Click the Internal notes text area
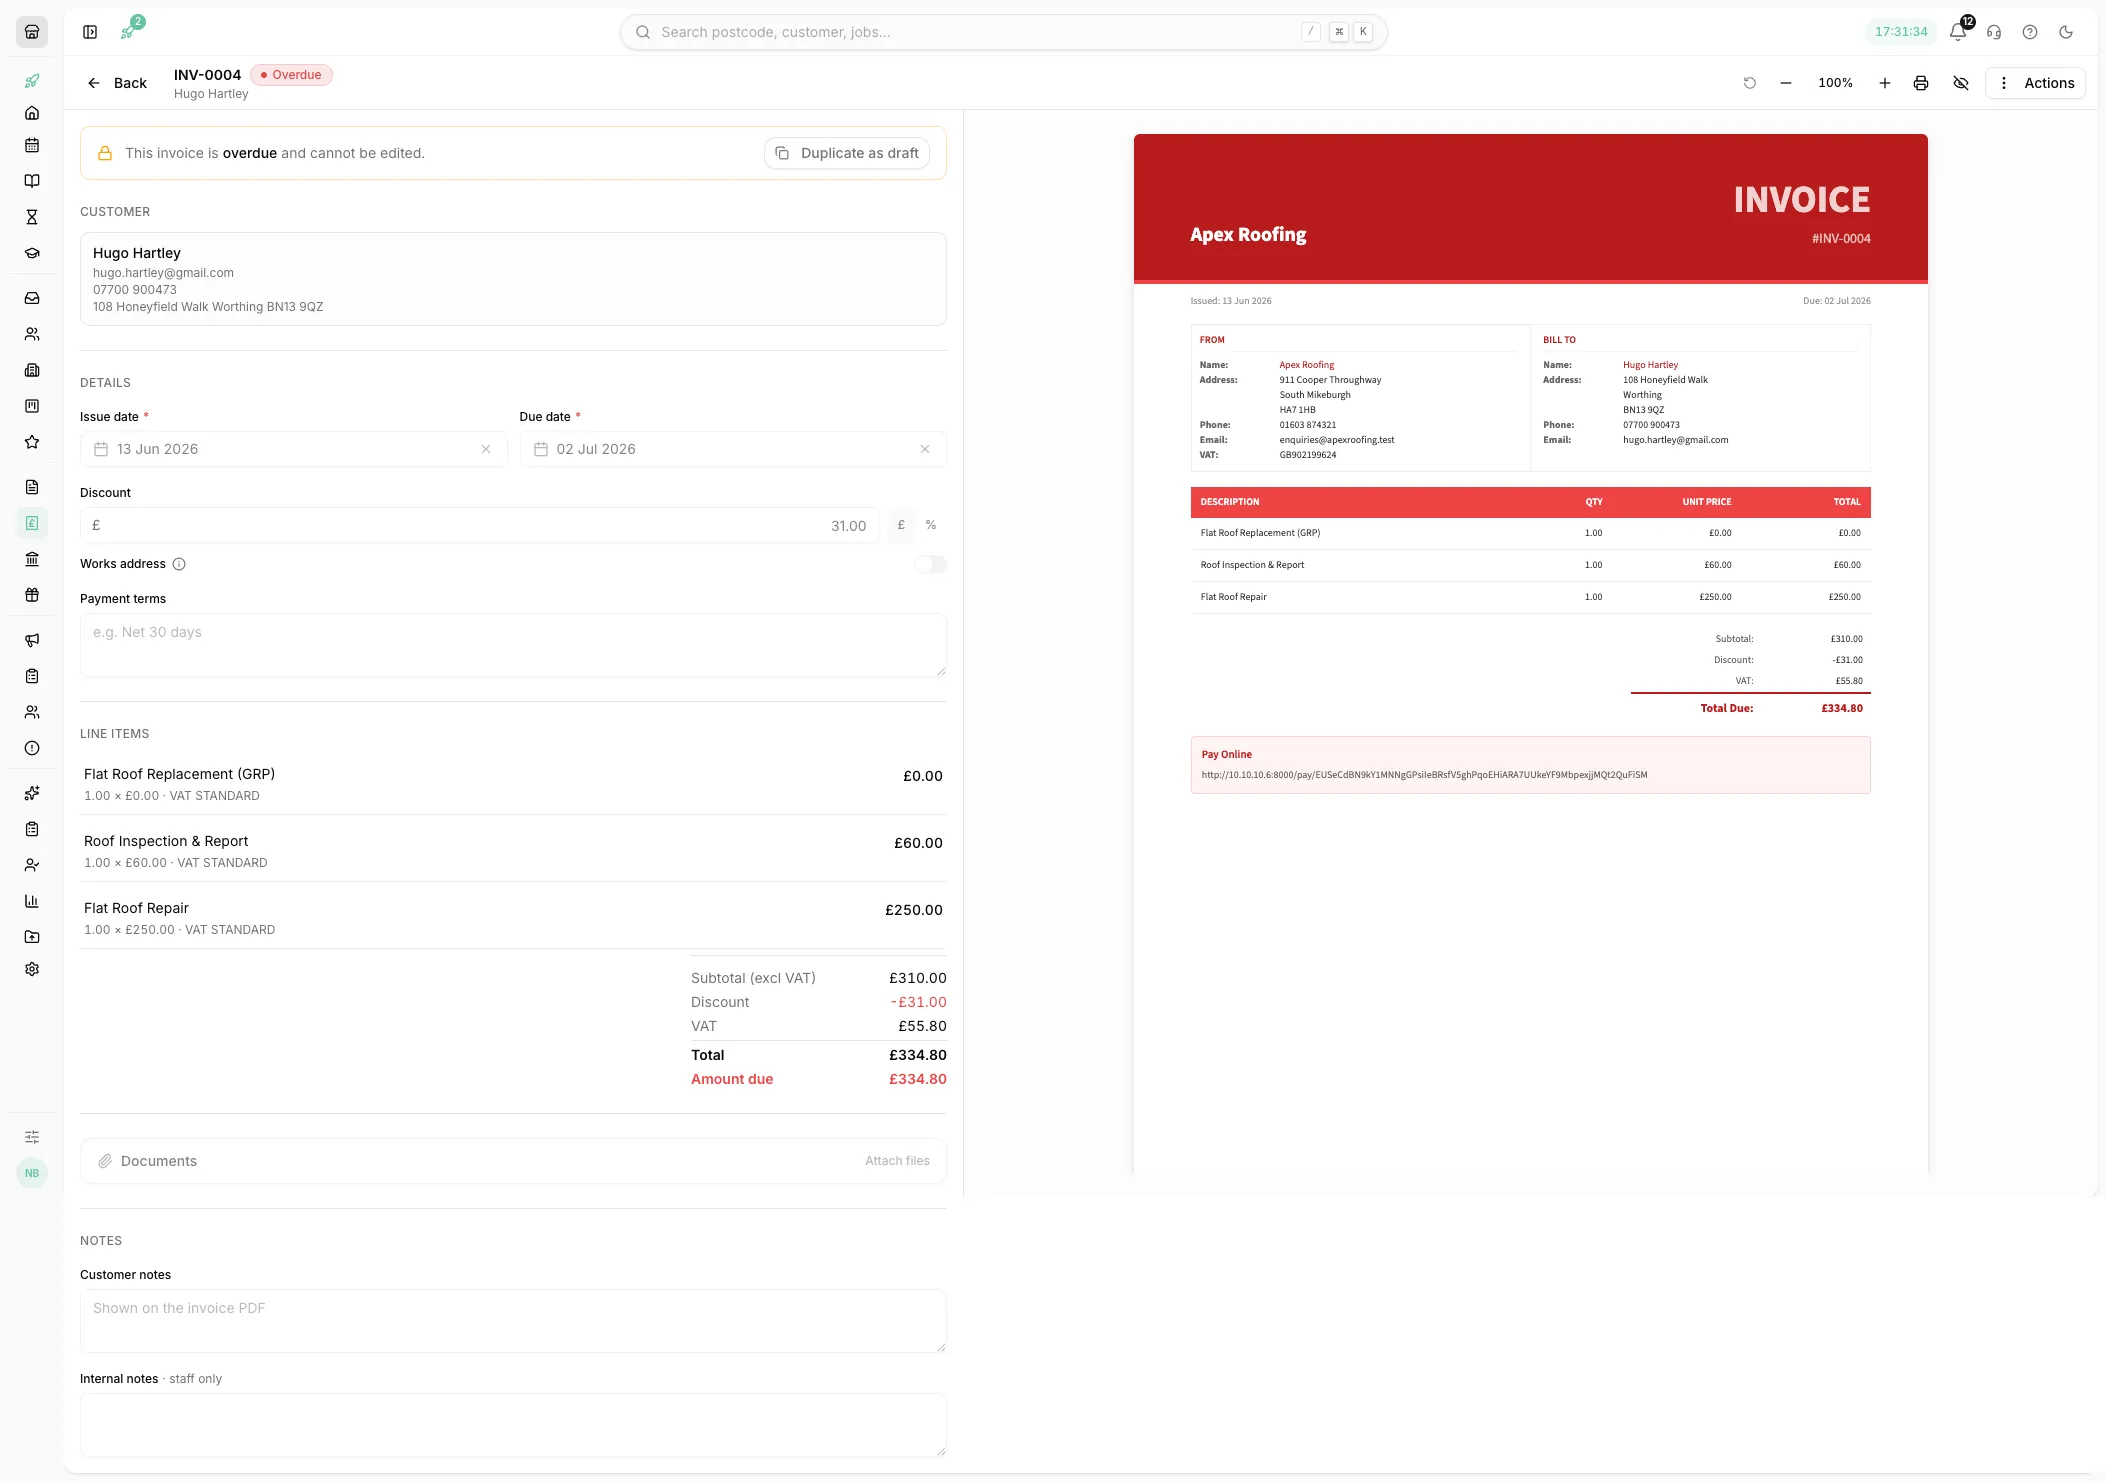Viewport: 2106px width, 1481px height. point(513,1425)
